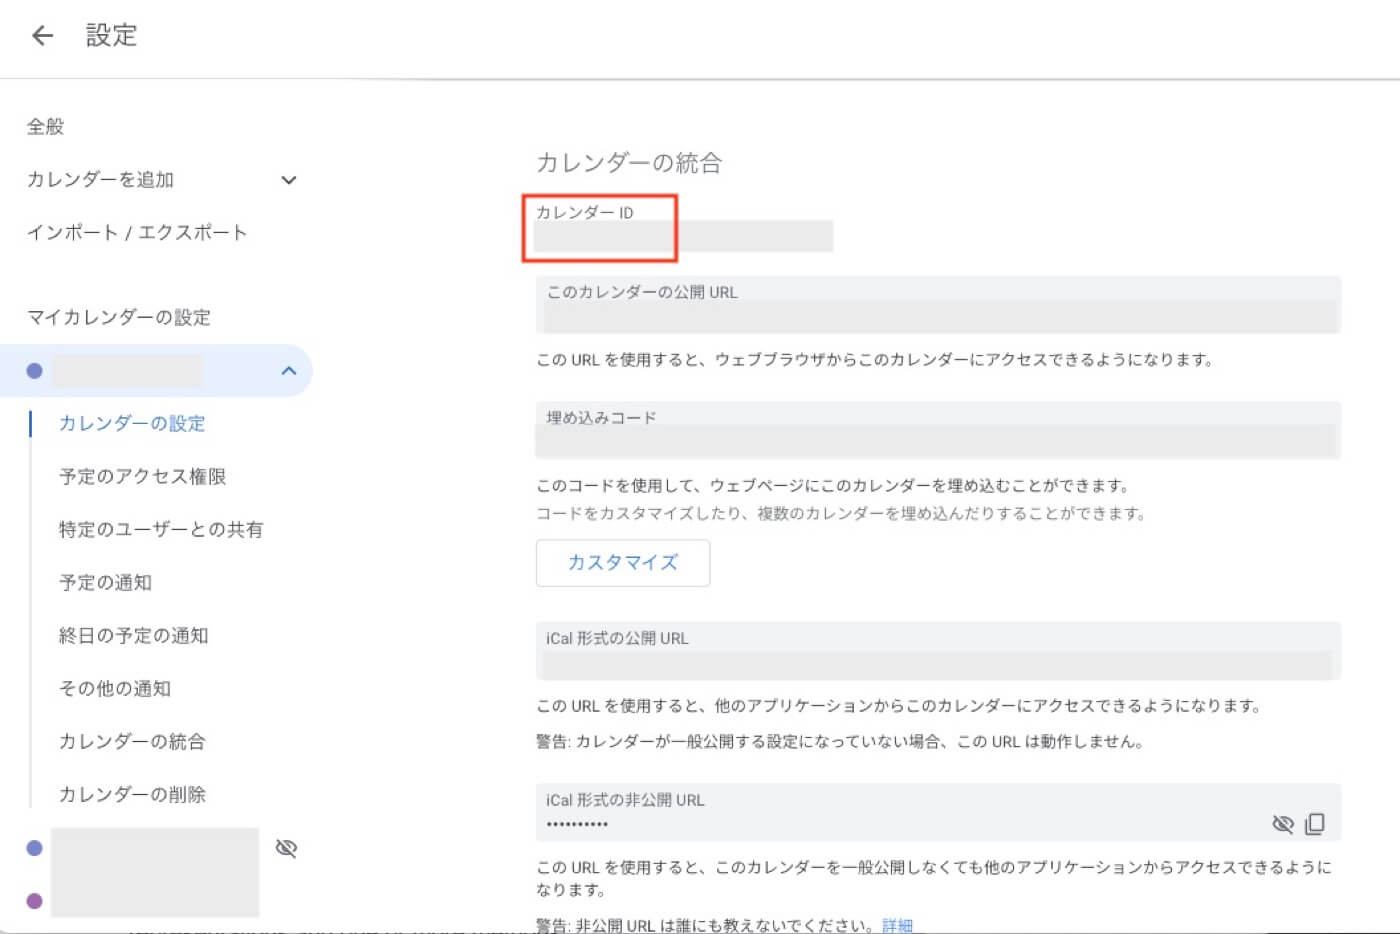The image size is (1400, 934).
Task: Click the purple calendar color dot in sidebar
Action: coord(35,901)
